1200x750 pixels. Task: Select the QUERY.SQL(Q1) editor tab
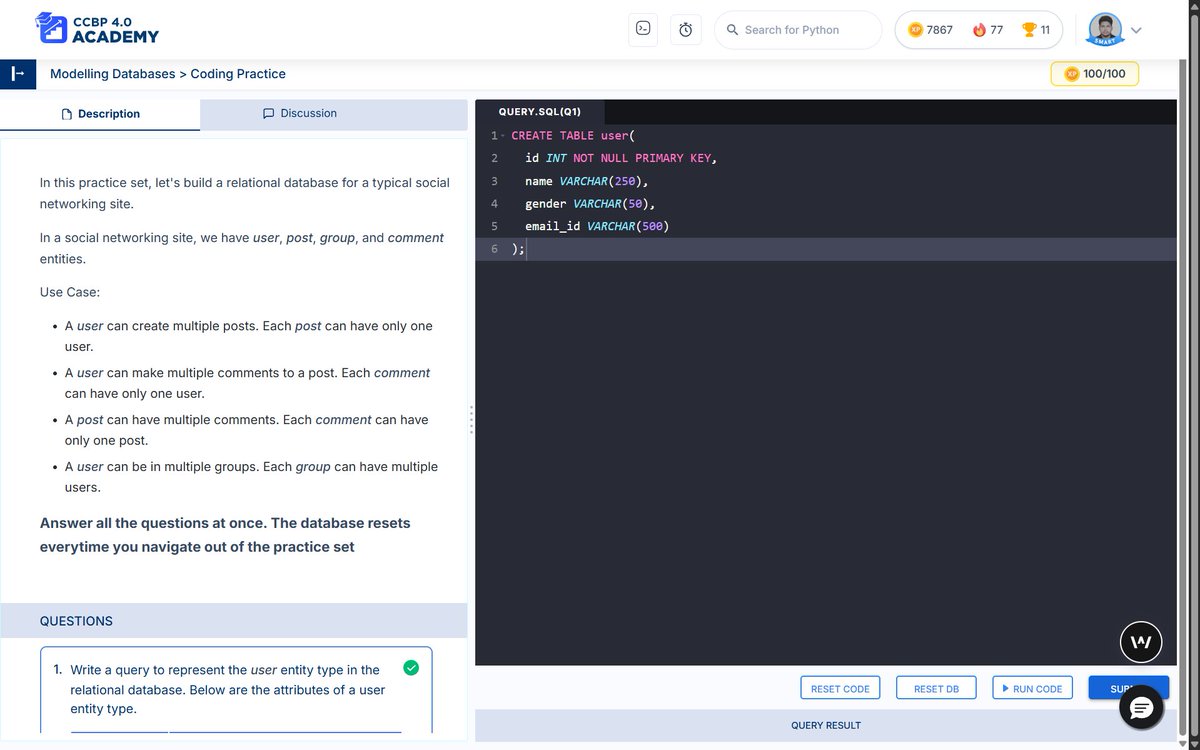(x=540, y=111)
